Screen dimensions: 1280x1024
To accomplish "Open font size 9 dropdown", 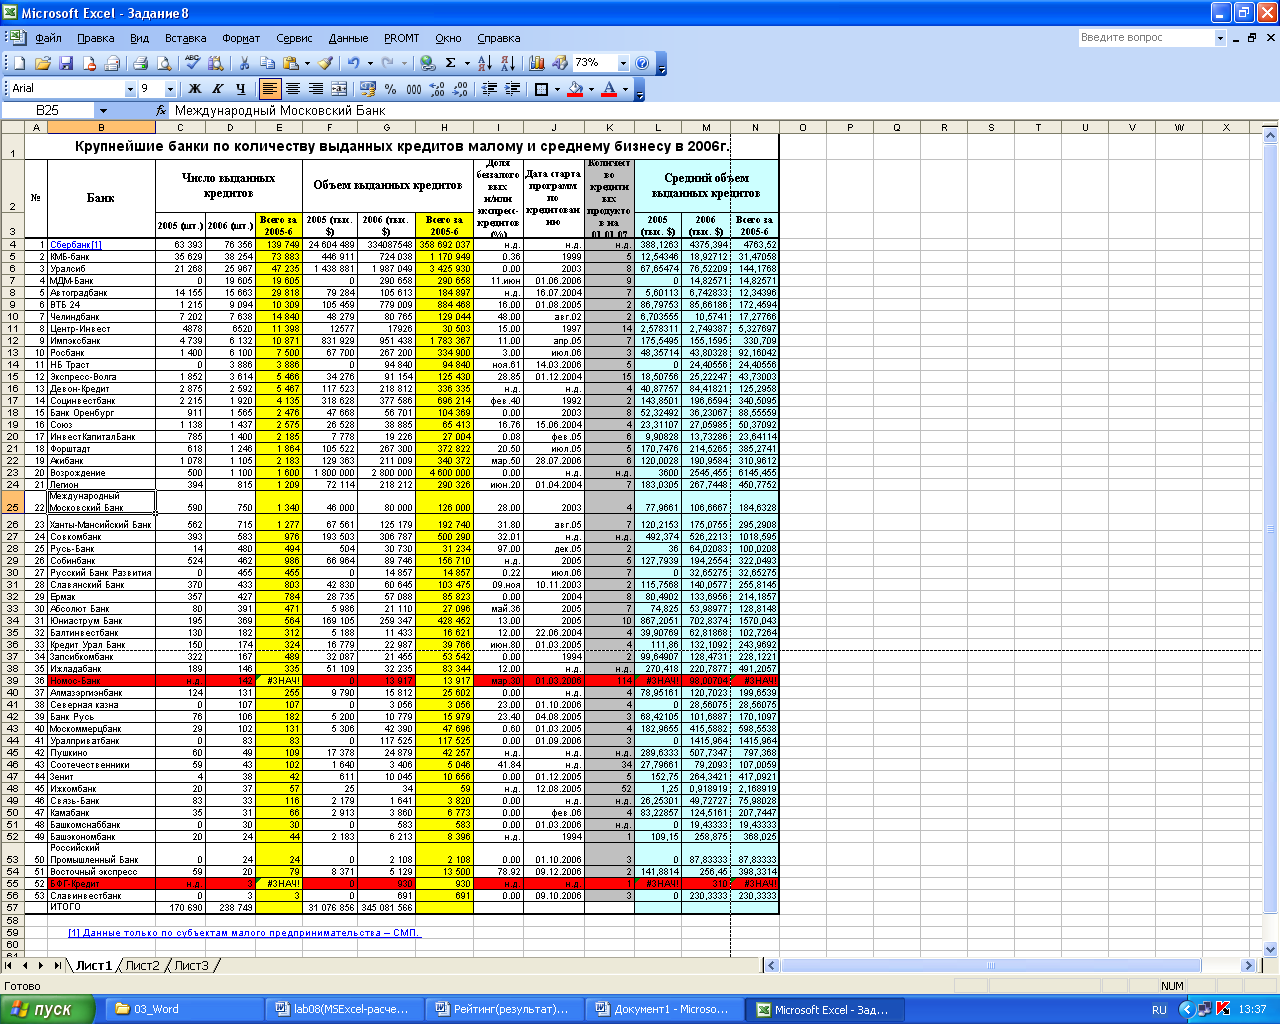I will pyautogui.click(x=170, y=89).
